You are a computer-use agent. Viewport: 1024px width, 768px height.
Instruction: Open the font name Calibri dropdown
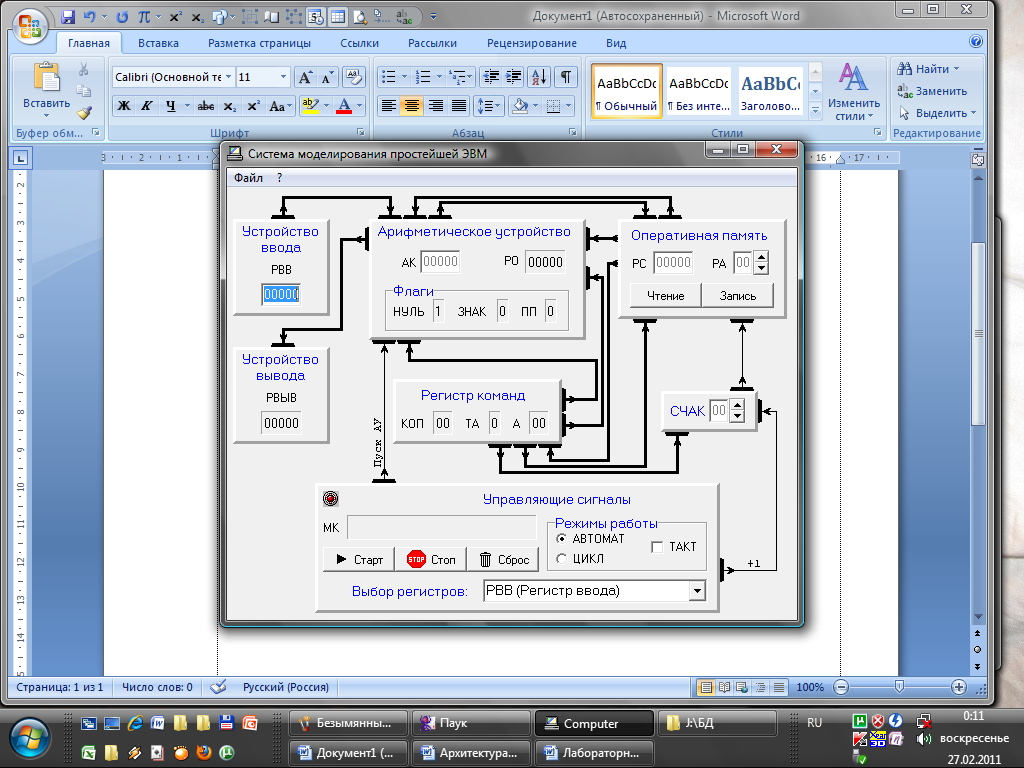pyautogui.click(x=229, y=77)
